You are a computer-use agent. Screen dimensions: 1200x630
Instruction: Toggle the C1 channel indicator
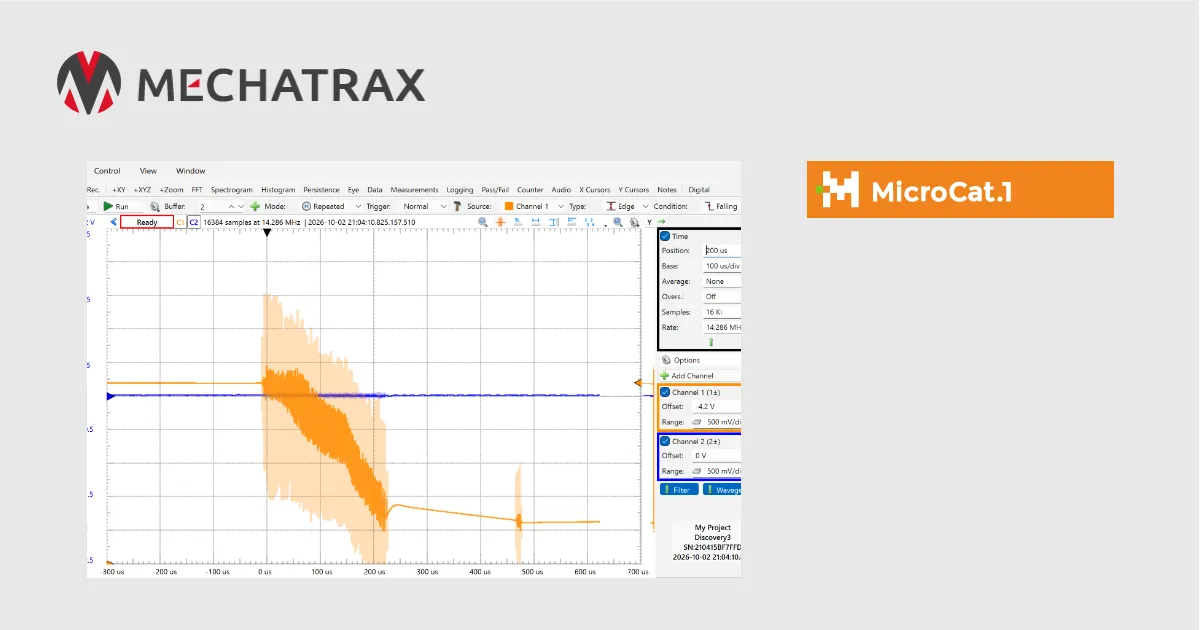(x=180, y=222)
